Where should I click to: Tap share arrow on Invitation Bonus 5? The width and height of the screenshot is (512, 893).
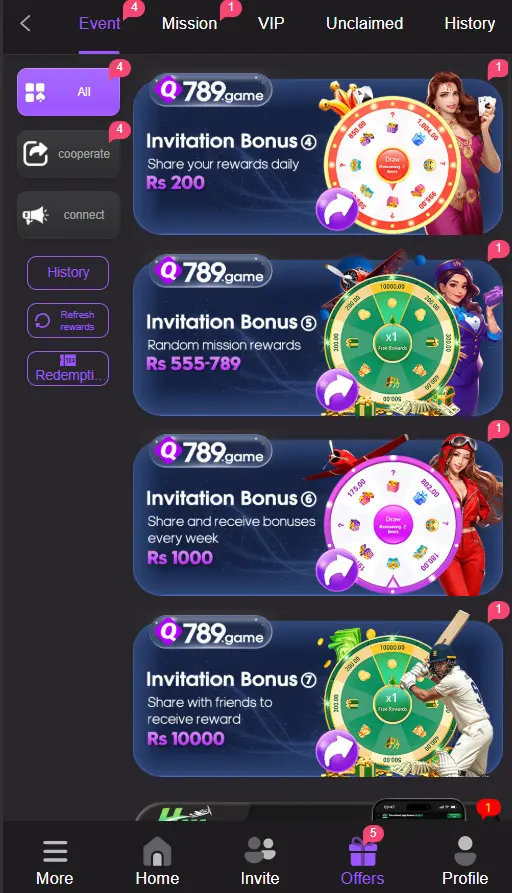(337, 390)
